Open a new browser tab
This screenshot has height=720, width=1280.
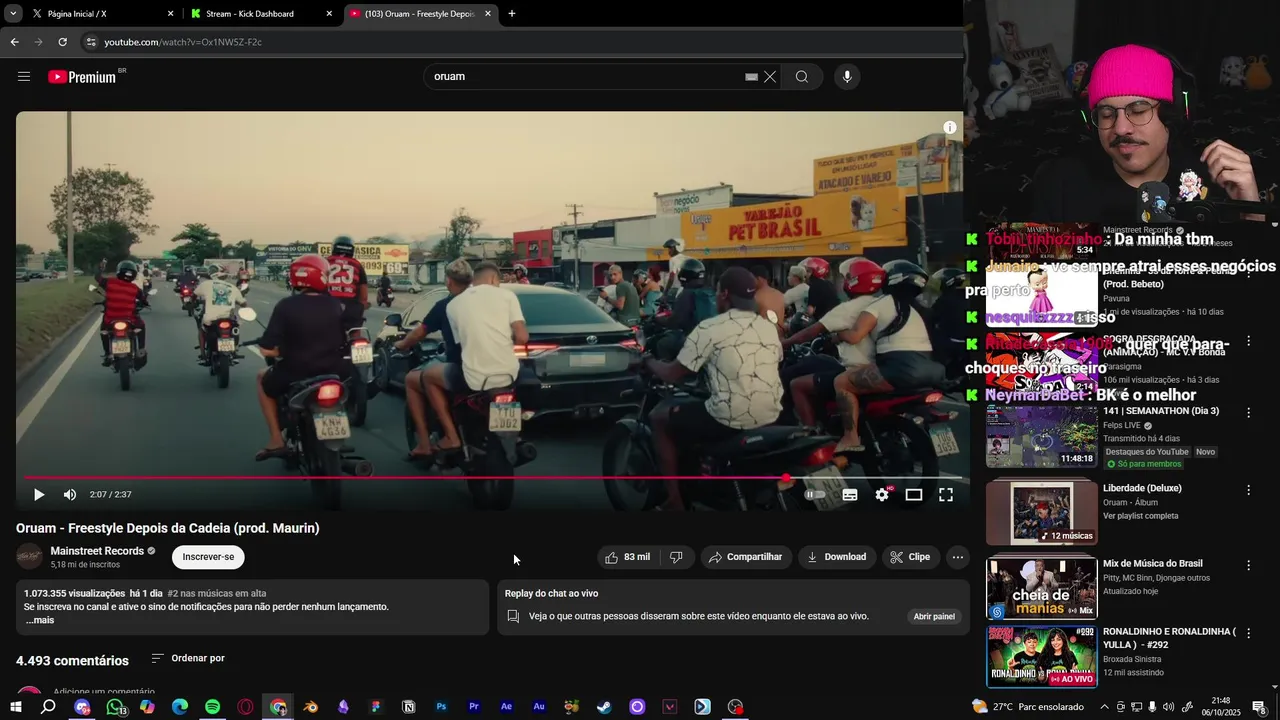coord(512,14)
